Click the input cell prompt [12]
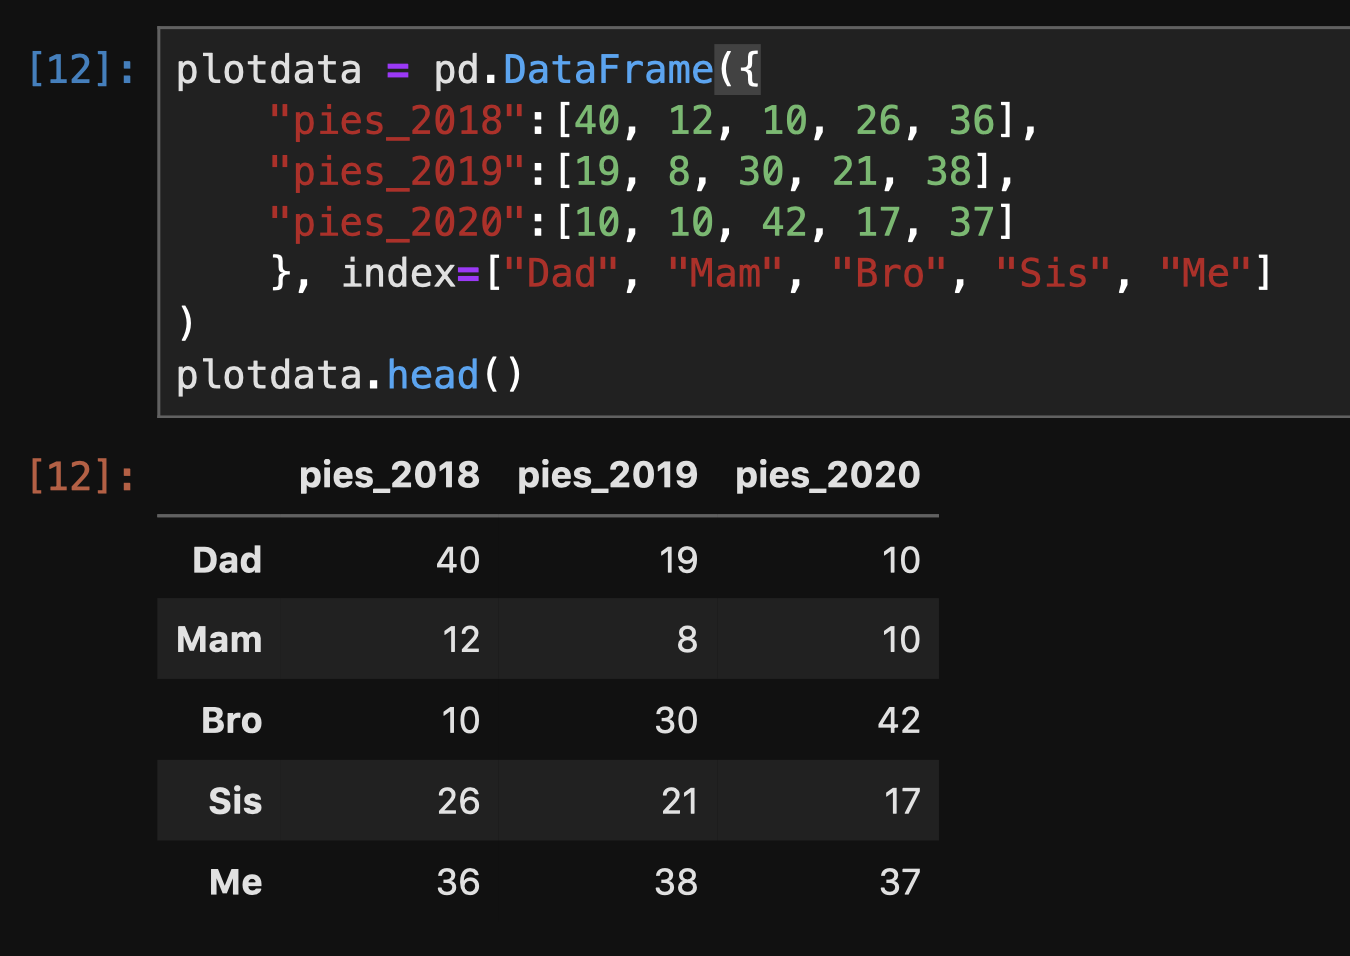 click(82, 69)
